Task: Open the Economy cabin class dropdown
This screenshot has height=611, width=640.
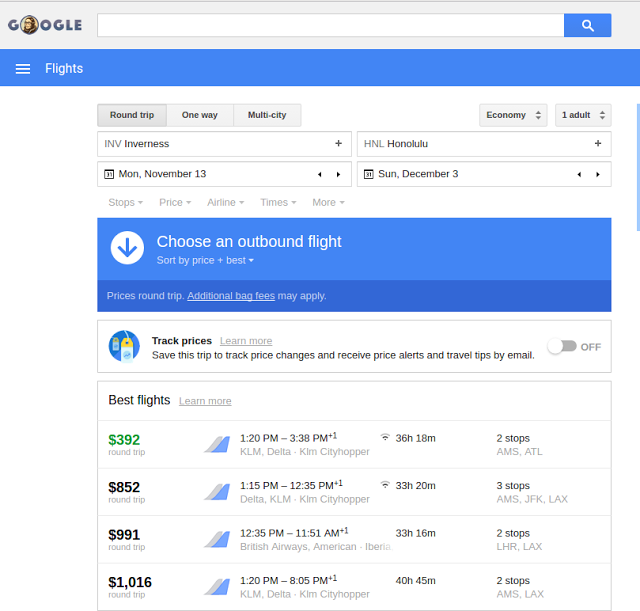Action: pyautogui.click(x=513, y=115)
